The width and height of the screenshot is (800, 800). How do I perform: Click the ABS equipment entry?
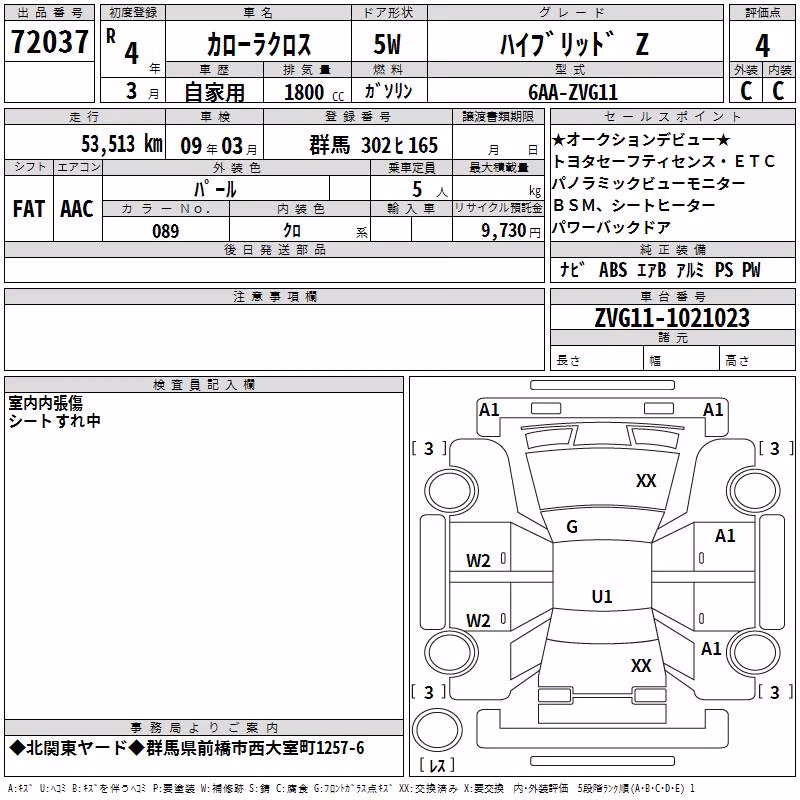click(x=613, y=269)
